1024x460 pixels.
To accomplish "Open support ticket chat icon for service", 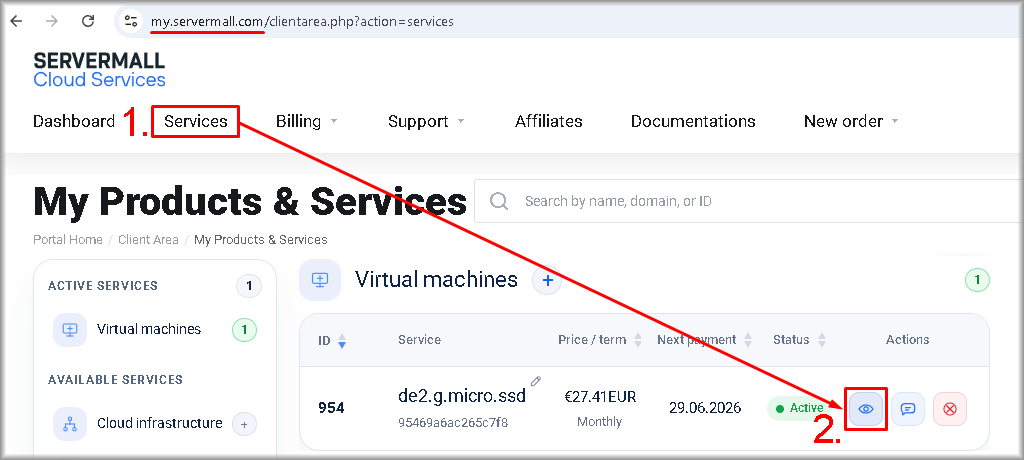I will [908, 409].
